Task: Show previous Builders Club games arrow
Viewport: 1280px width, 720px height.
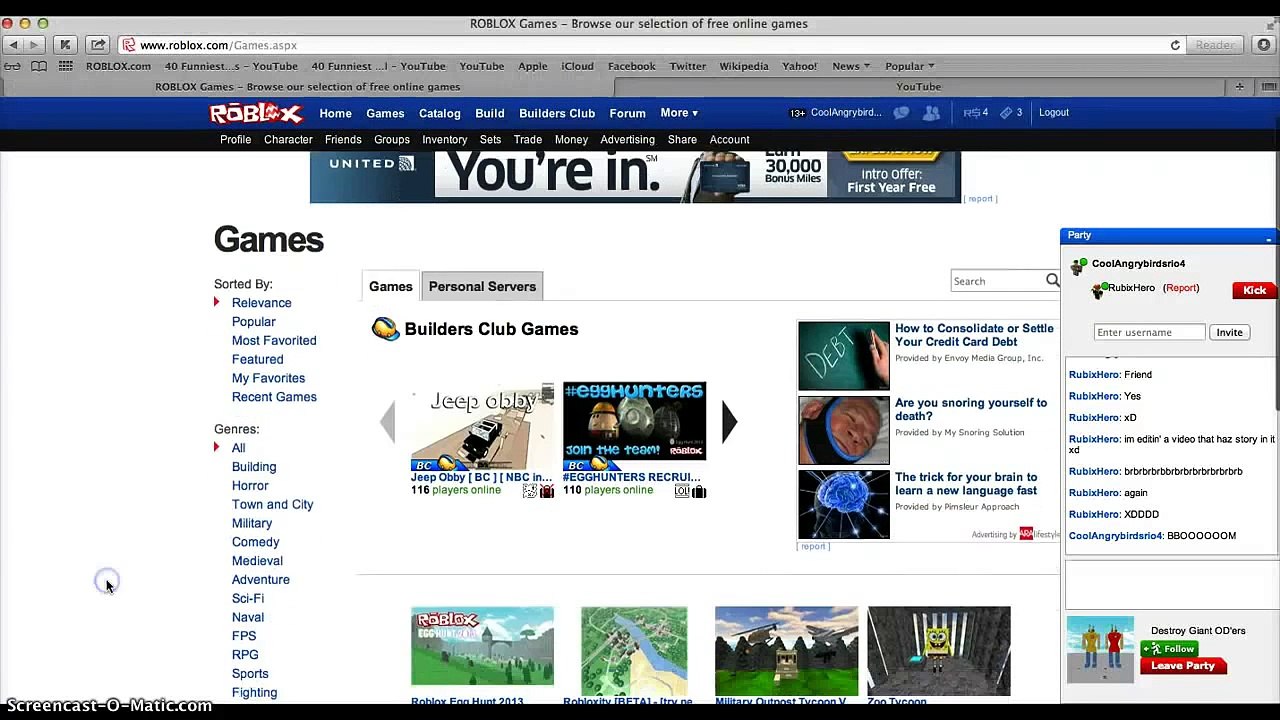Action: (x=388, y=422)
